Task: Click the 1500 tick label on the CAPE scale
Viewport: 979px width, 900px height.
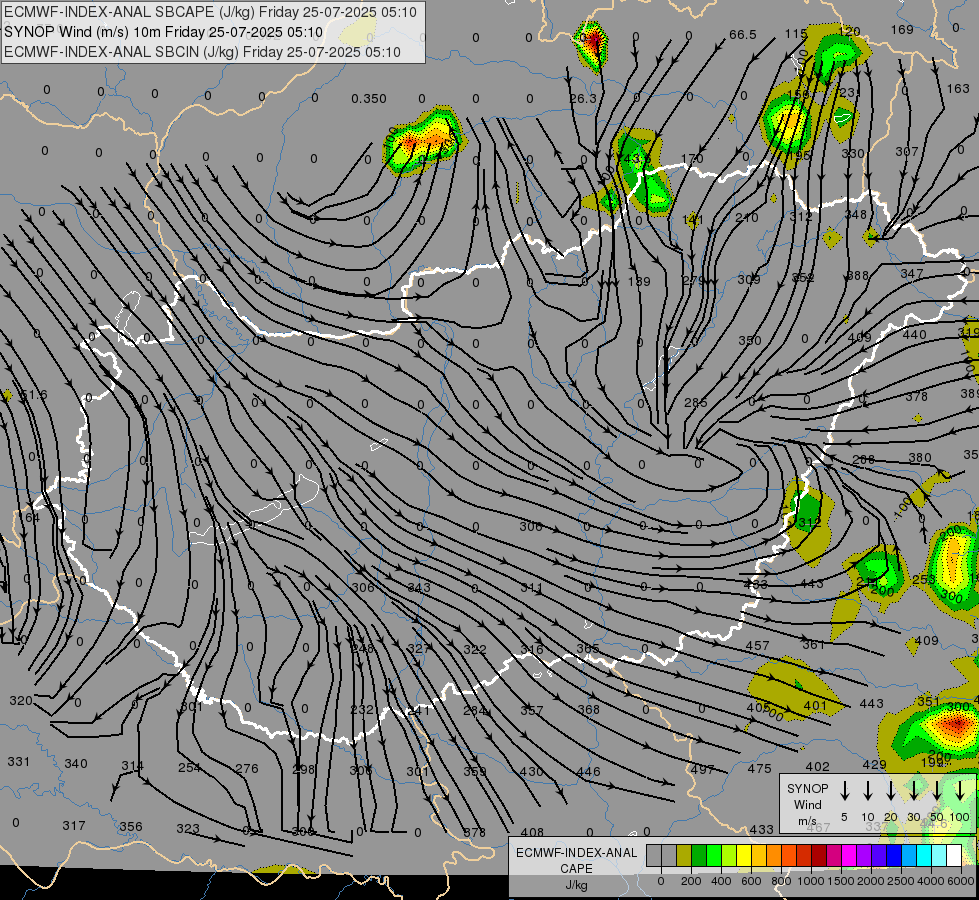Action: click(x=840, y=881)
